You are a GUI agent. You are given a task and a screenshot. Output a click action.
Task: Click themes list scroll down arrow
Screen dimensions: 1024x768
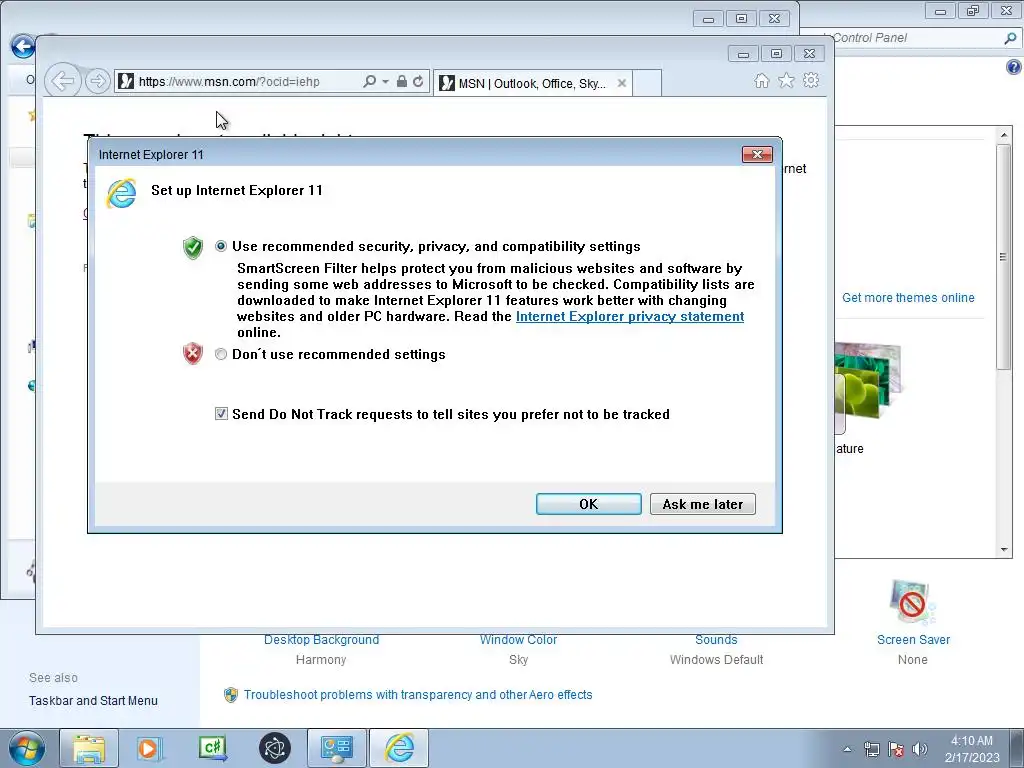(1004, 550)
